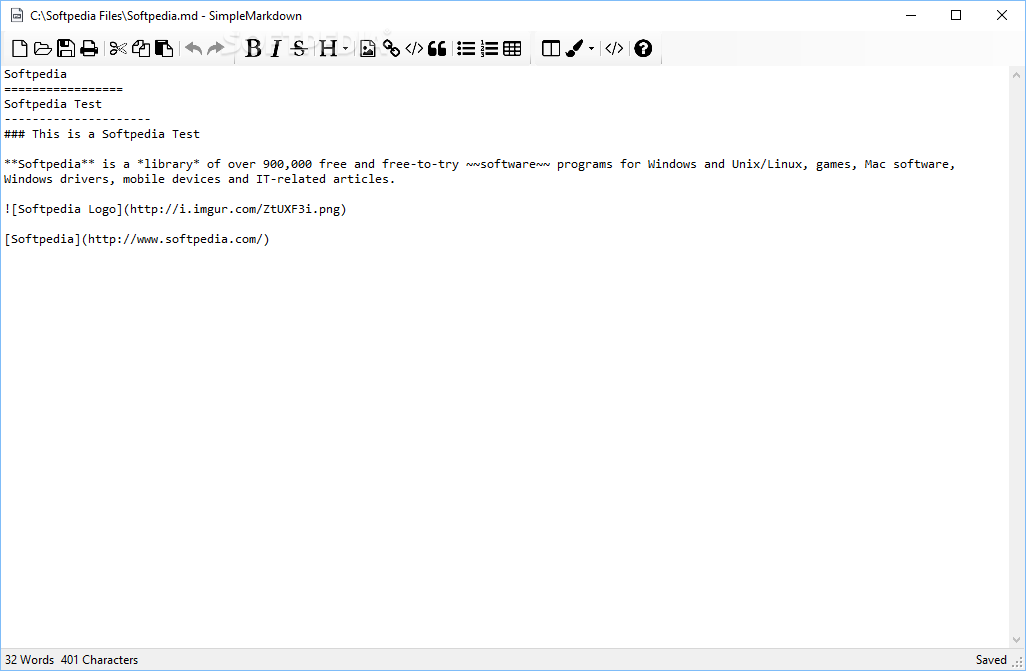
Task: Click the '401 Characters' status text
Action: coord(99,660)
